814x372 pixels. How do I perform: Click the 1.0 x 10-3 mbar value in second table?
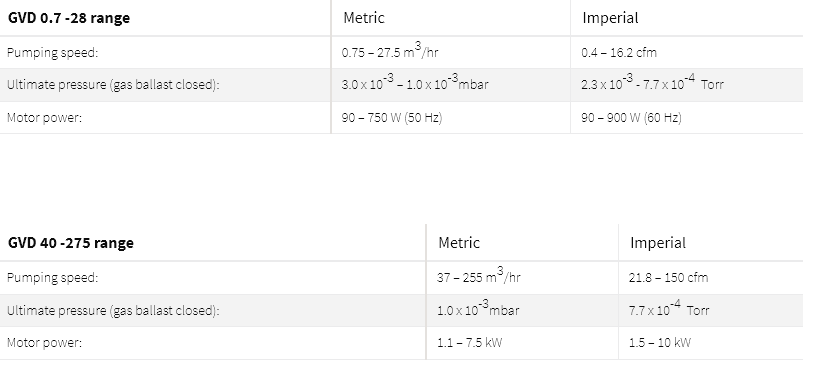click(x=478, y=309)
